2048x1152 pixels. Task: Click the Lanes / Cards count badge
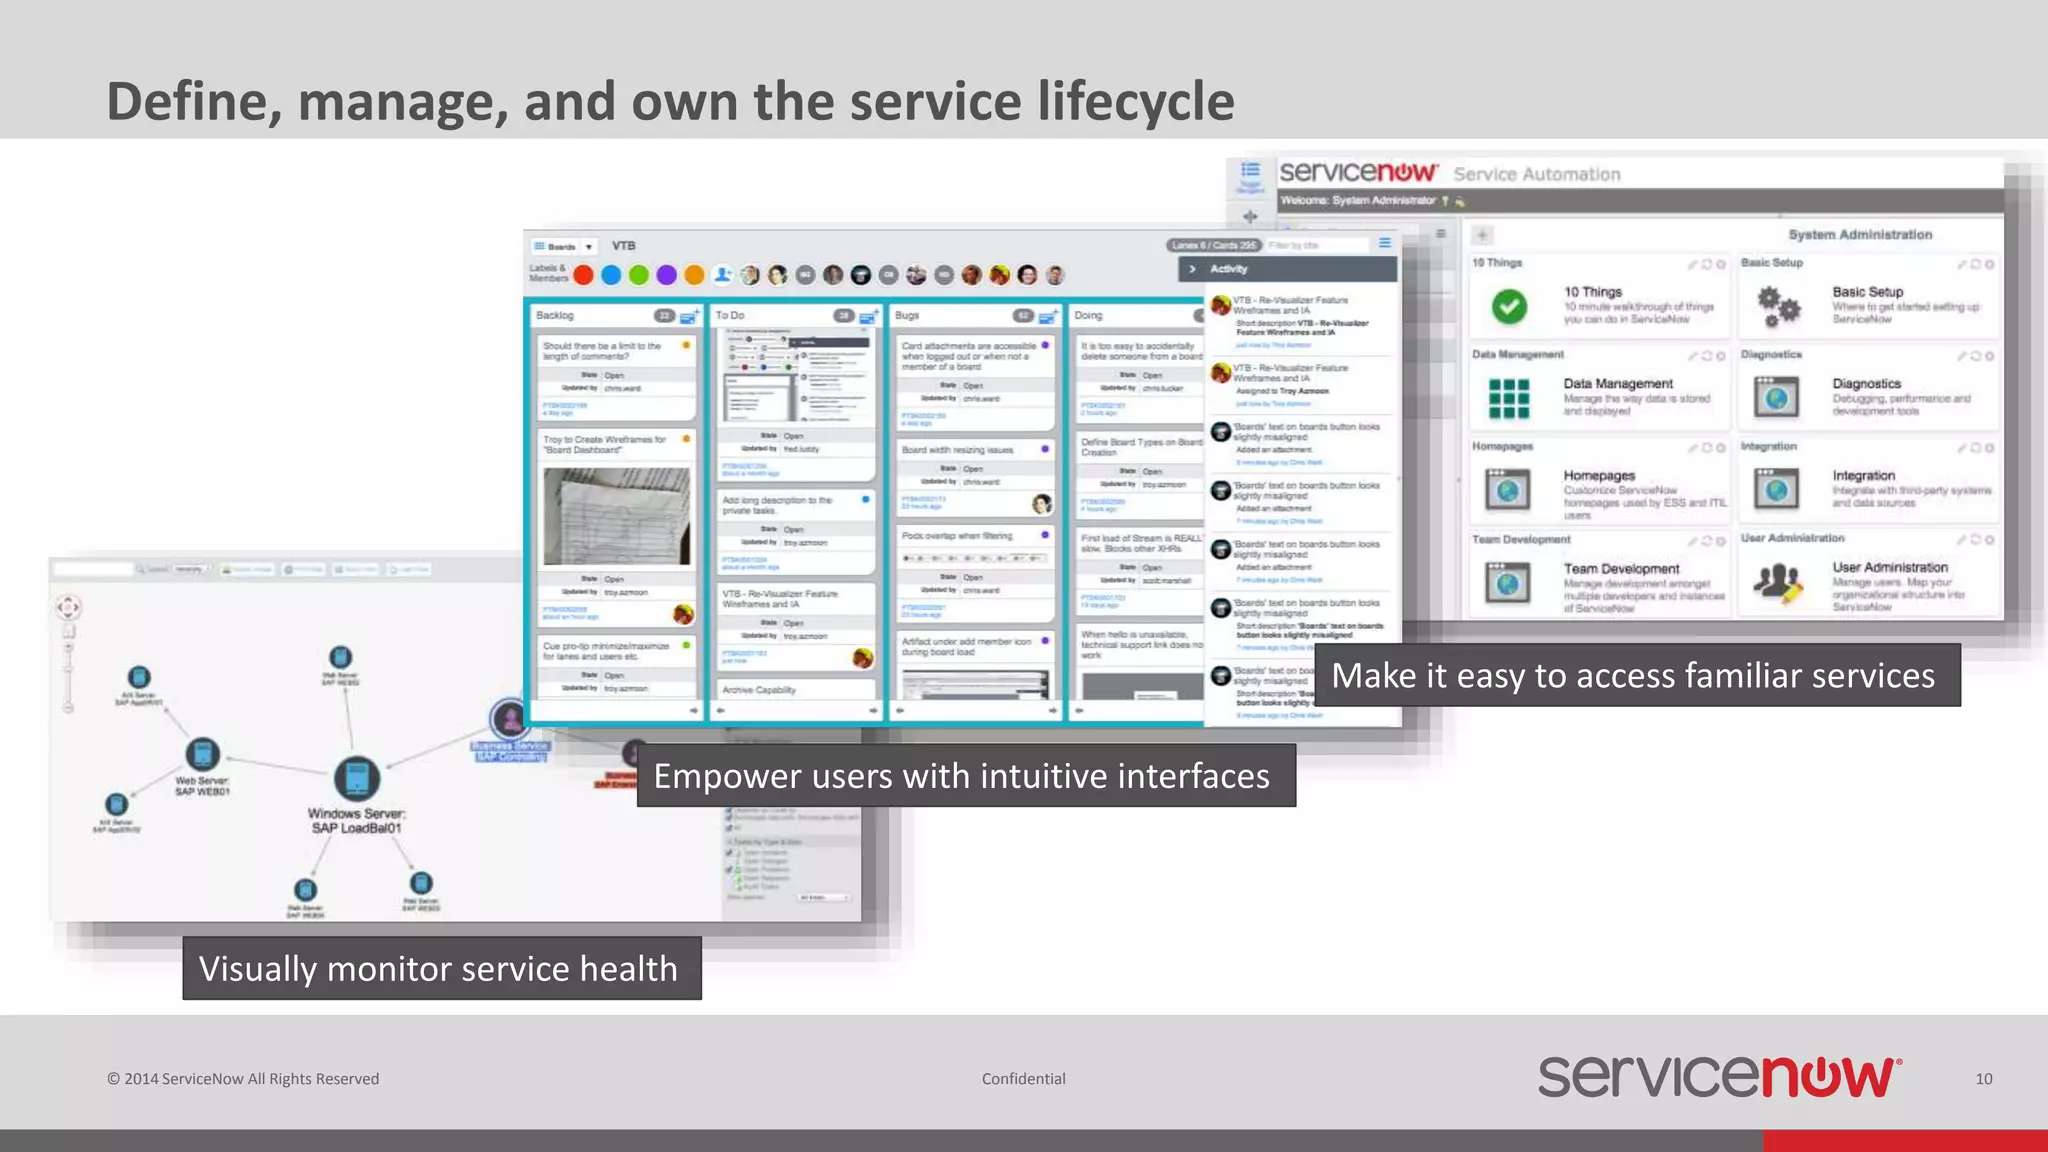1214,245
